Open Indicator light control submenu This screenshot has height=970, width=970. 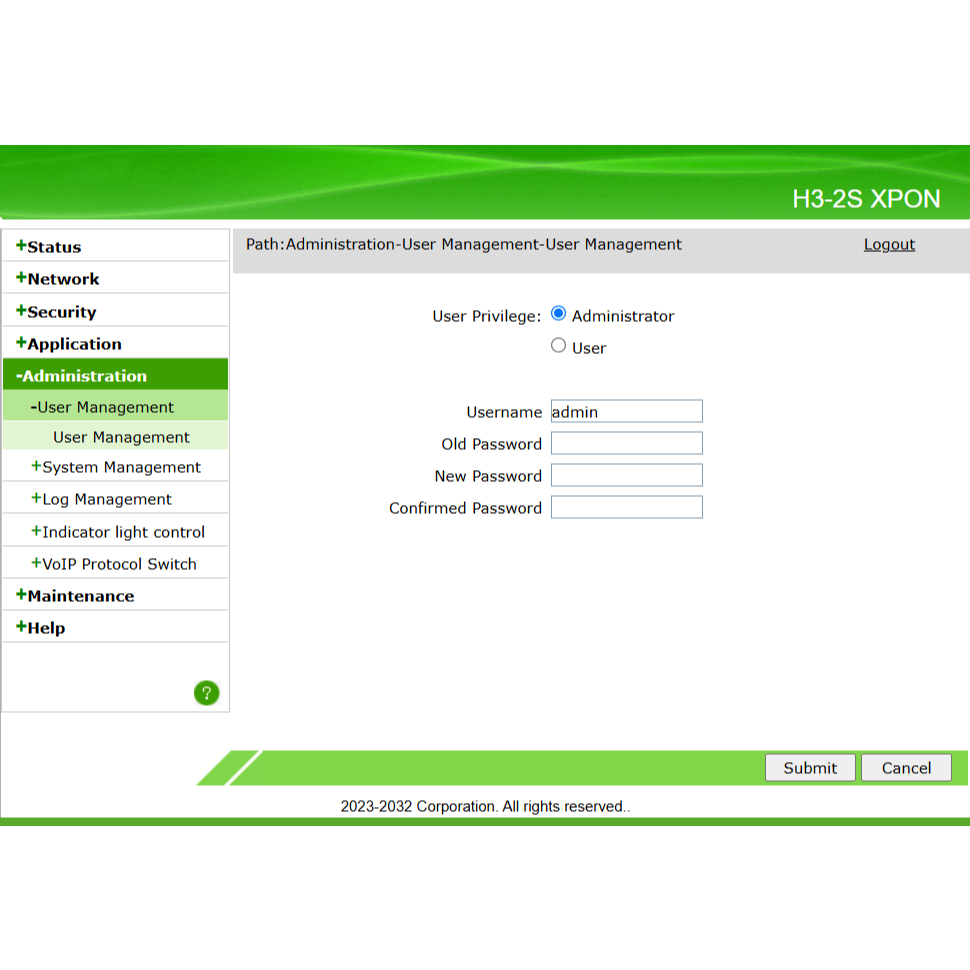[118, 532]
